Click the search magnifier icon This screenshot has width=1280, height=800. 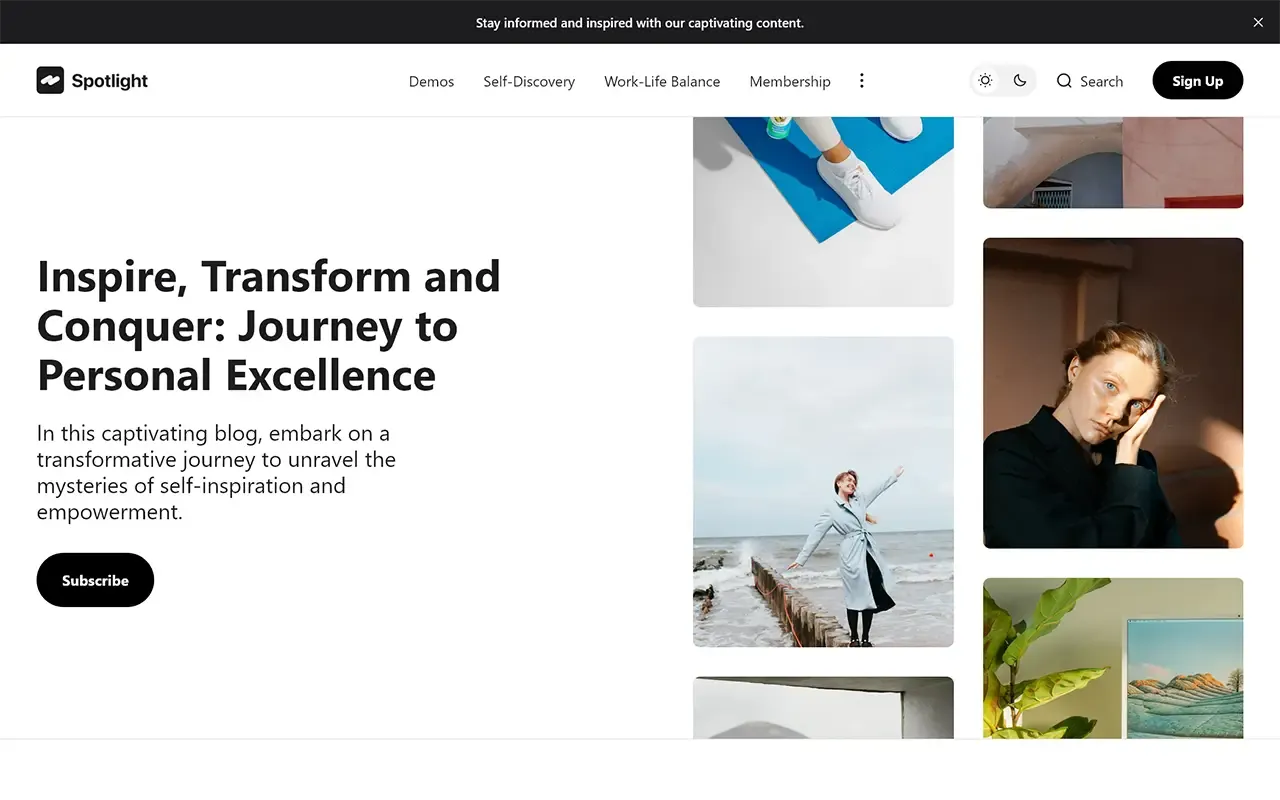[1064, 81]
